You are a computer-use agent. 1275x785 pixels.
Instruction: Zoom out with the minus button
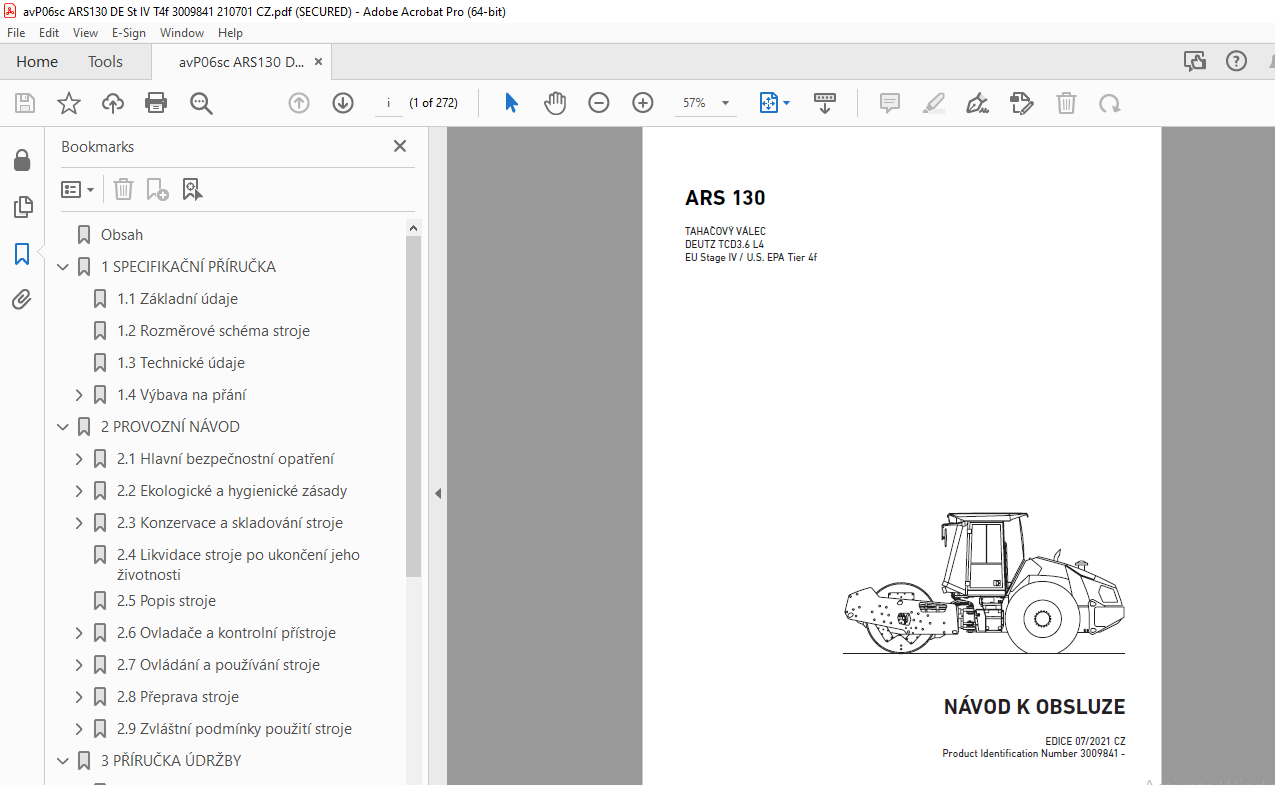599,103
